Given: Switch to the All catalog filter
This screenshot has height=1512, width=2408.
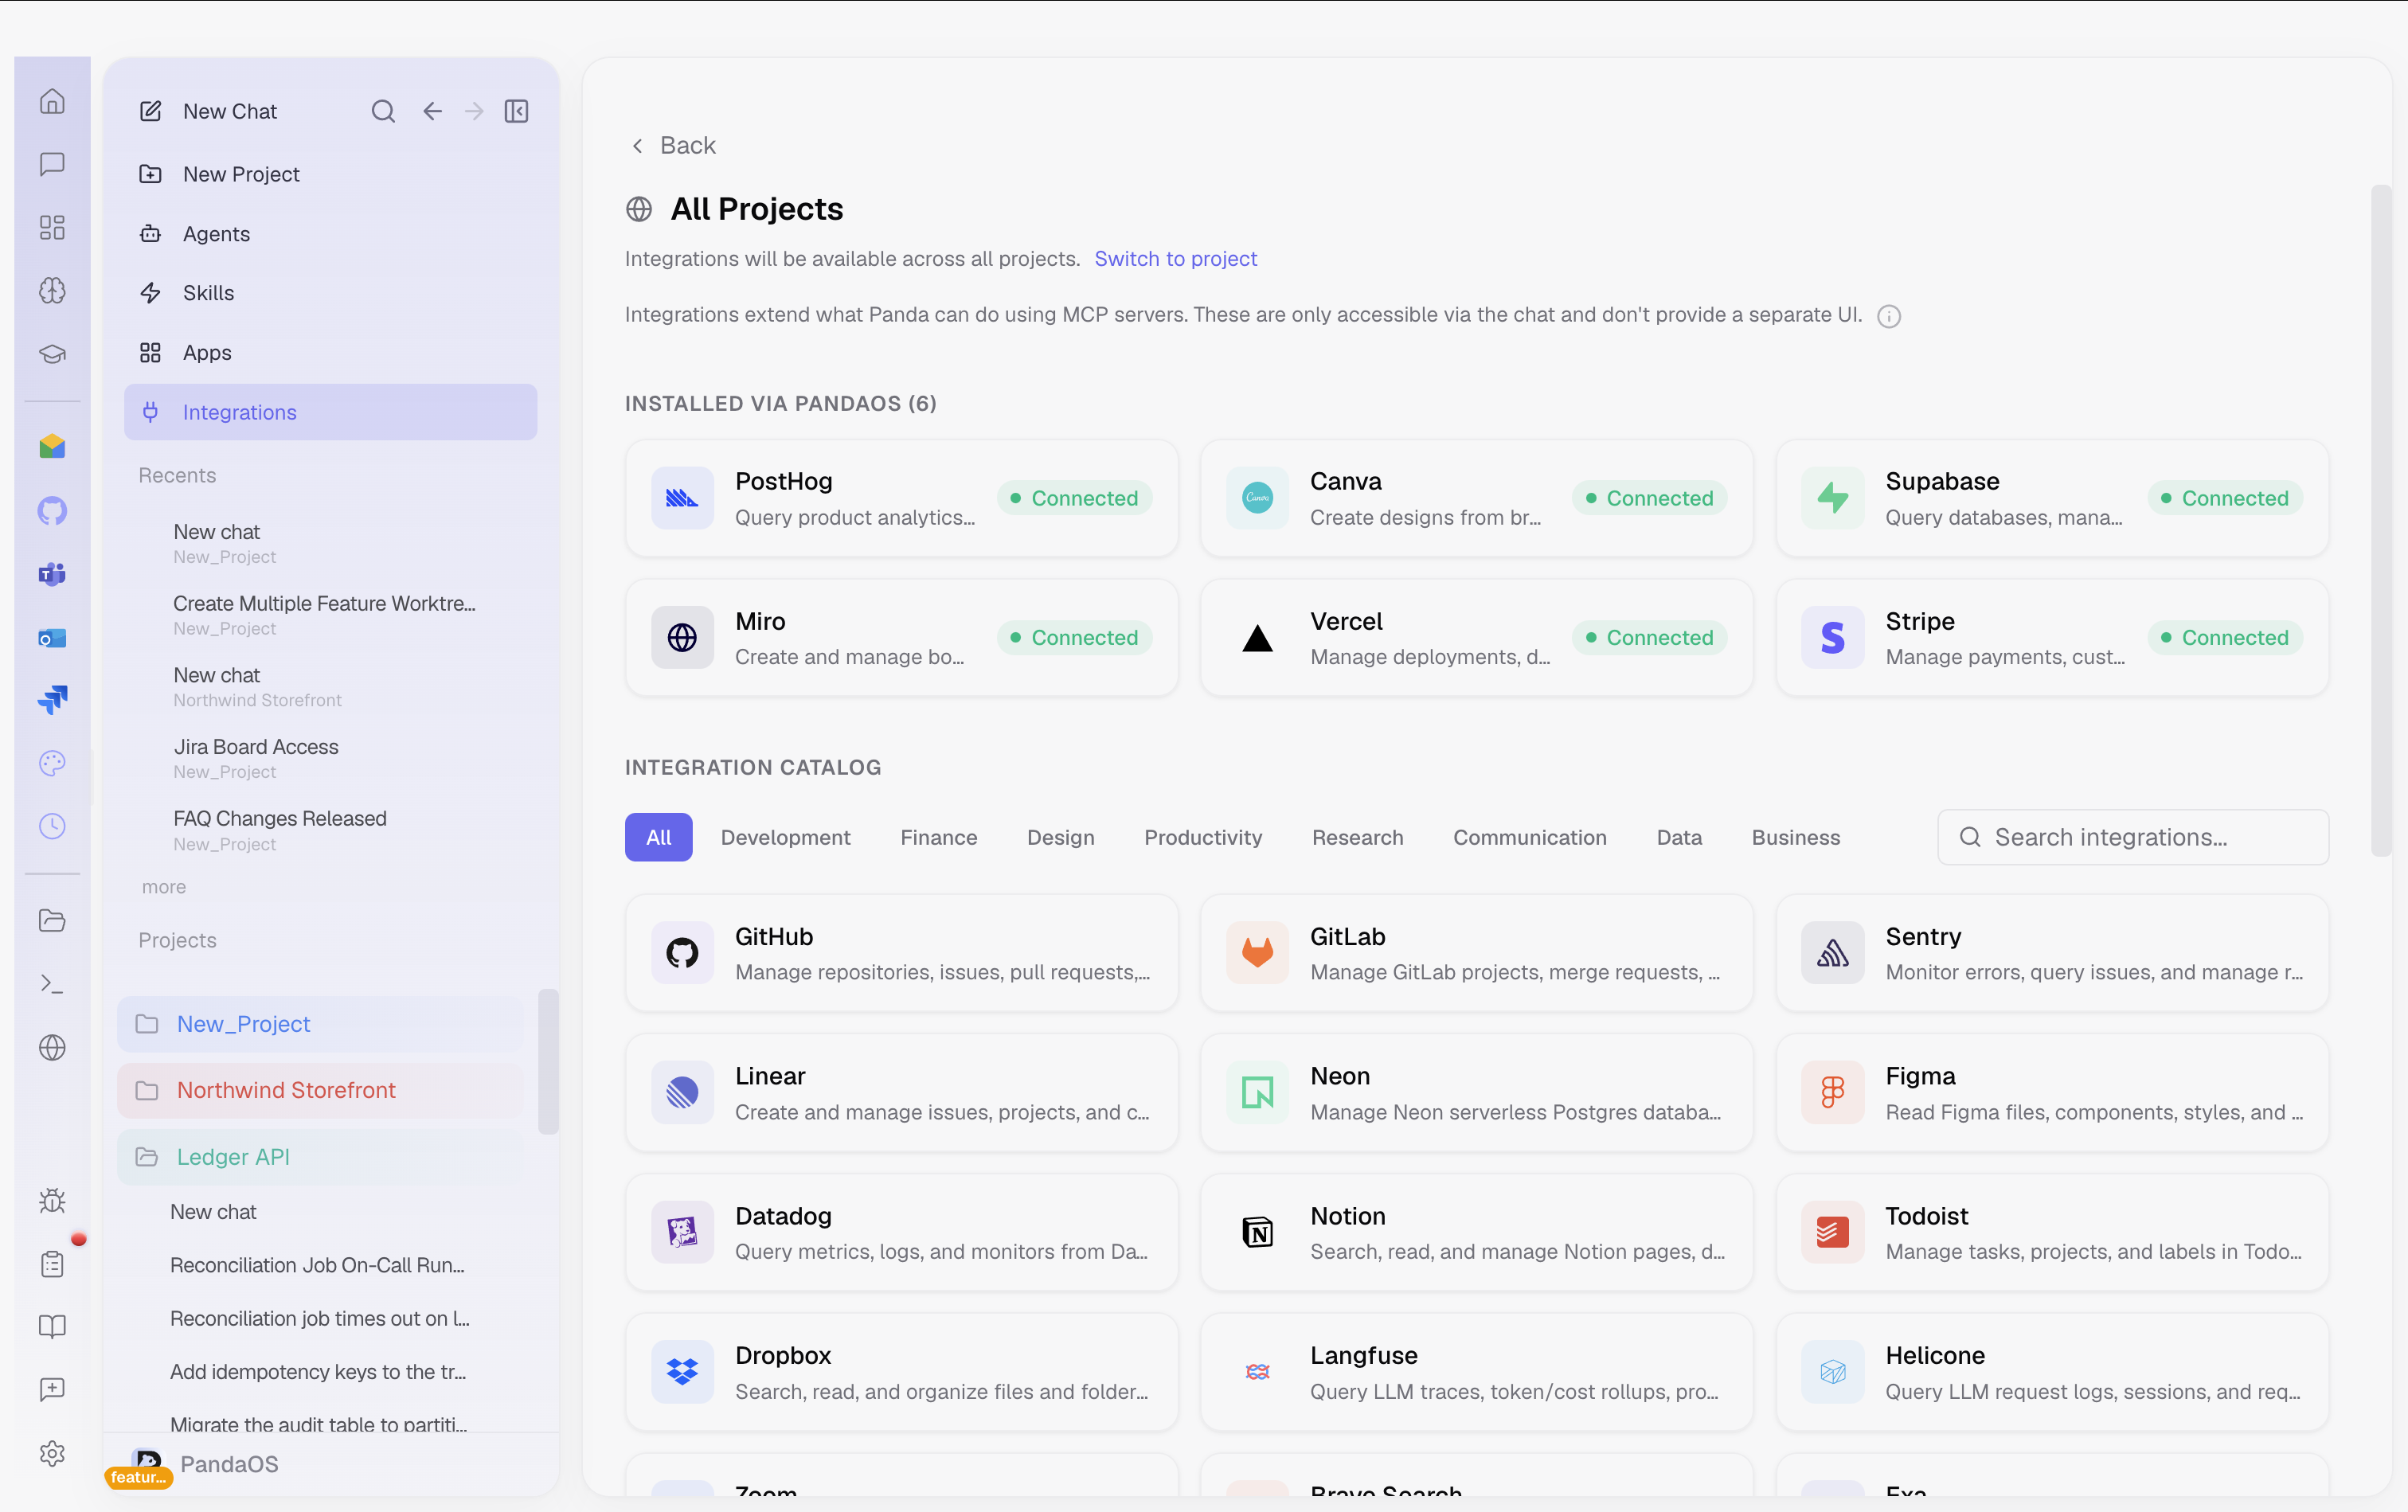Looking at the screenshot, I should point(658,837).
